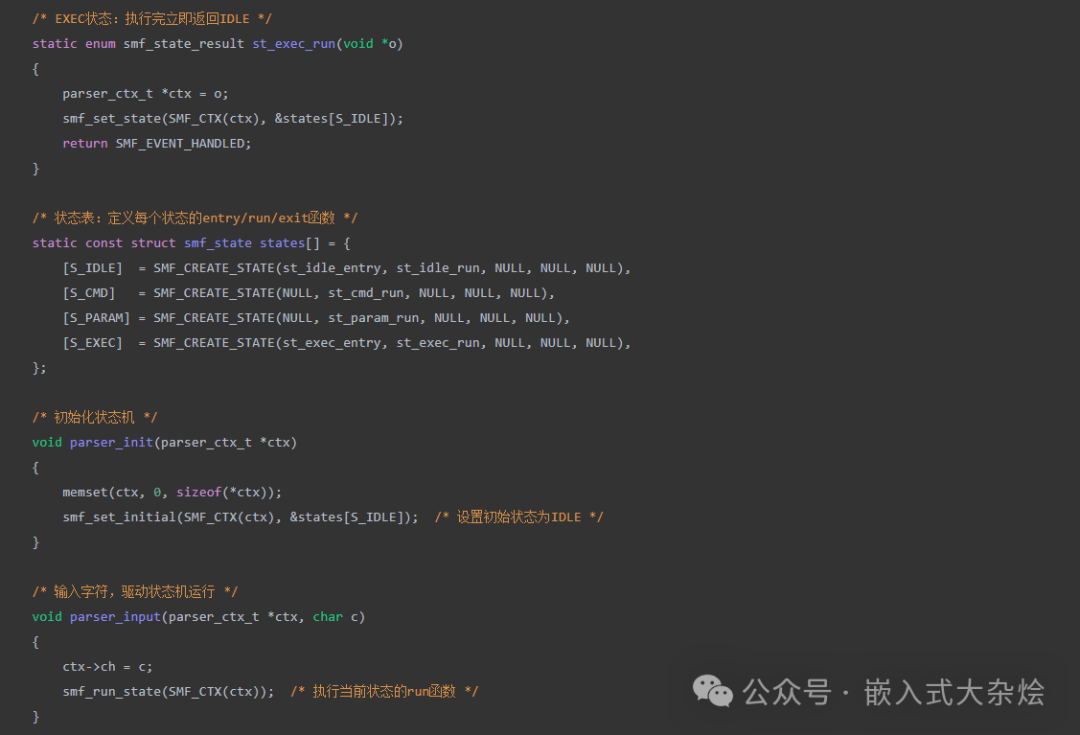Click the smf_set_initial call
The image size is (1080, 735).
click(240, 517)
